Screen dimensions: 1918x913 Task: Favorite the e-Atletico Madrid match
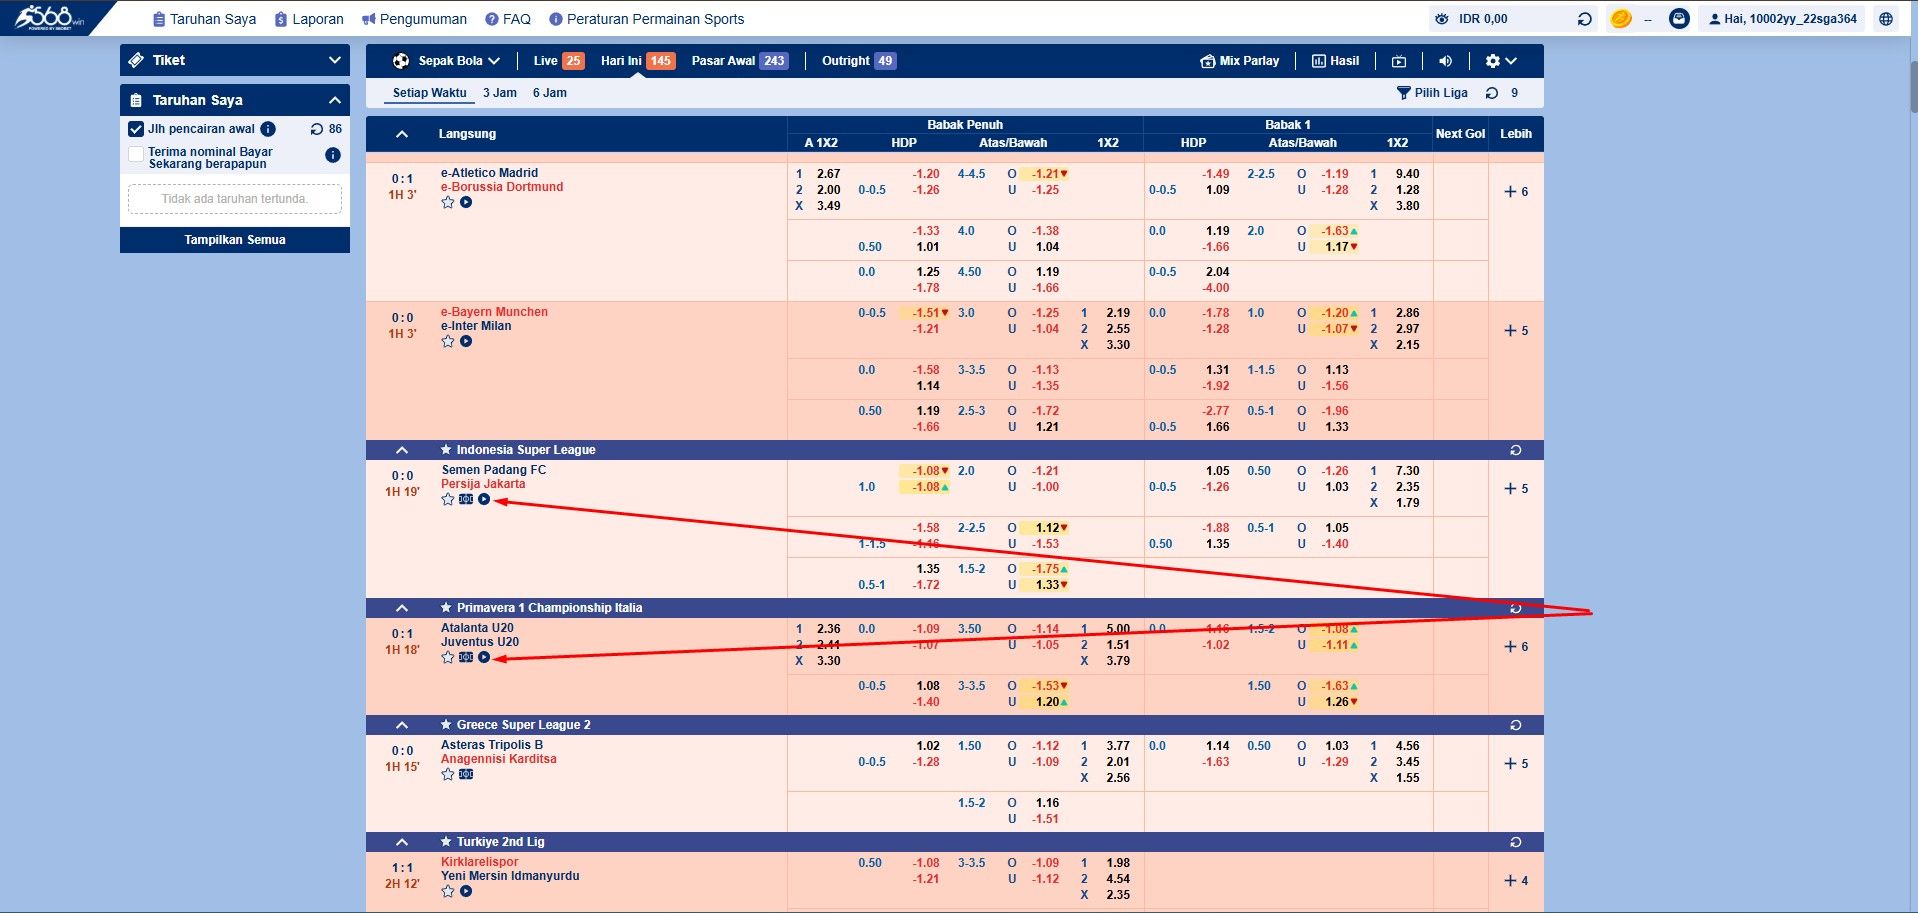(448, 202)
